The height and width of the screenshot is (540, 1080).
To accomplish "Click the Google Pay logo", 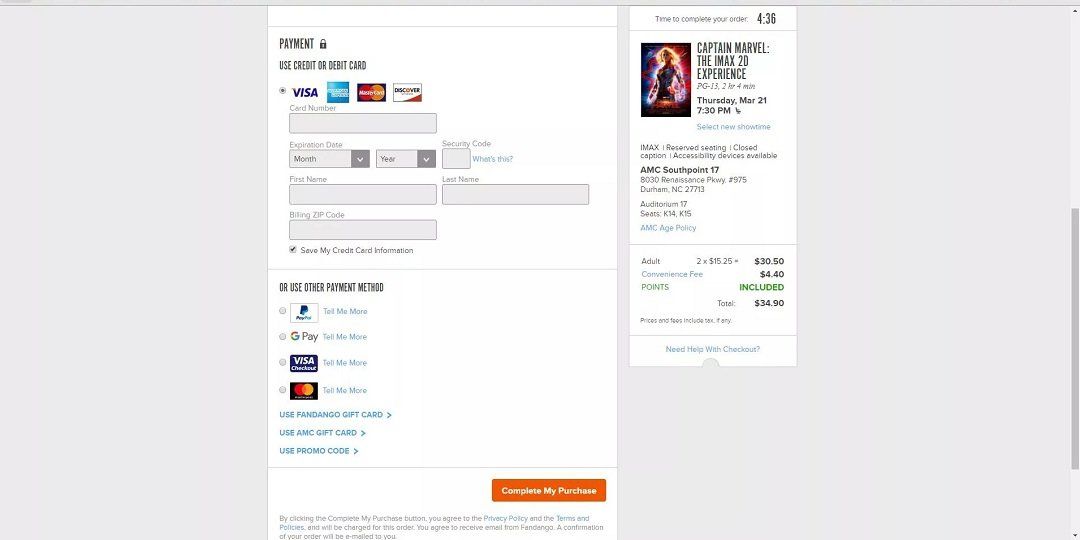I will (304, 337).
